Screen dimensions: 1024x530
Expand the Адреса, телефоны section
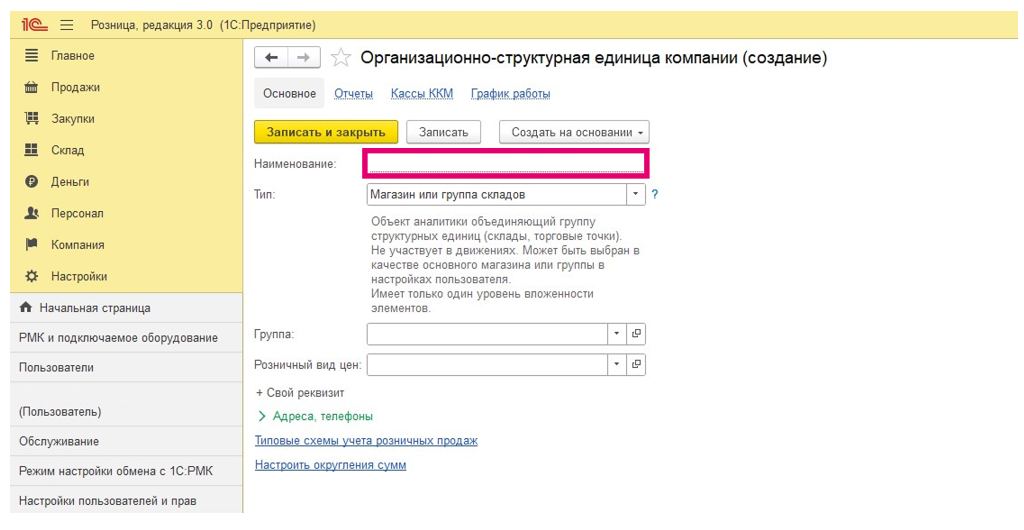click(x=315, y=416)
